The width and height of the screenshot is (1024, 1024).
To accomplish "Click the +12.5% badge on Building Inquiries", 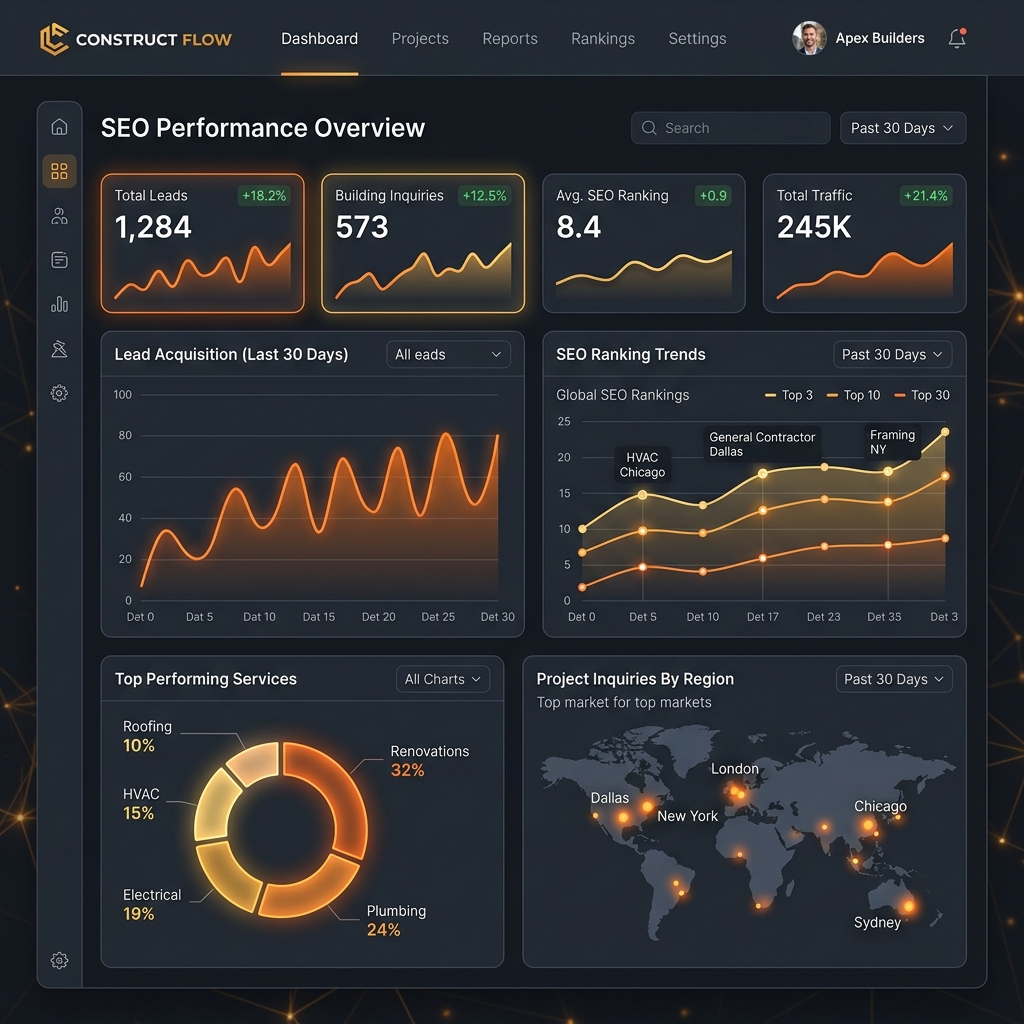I will (x=485, y=195).
